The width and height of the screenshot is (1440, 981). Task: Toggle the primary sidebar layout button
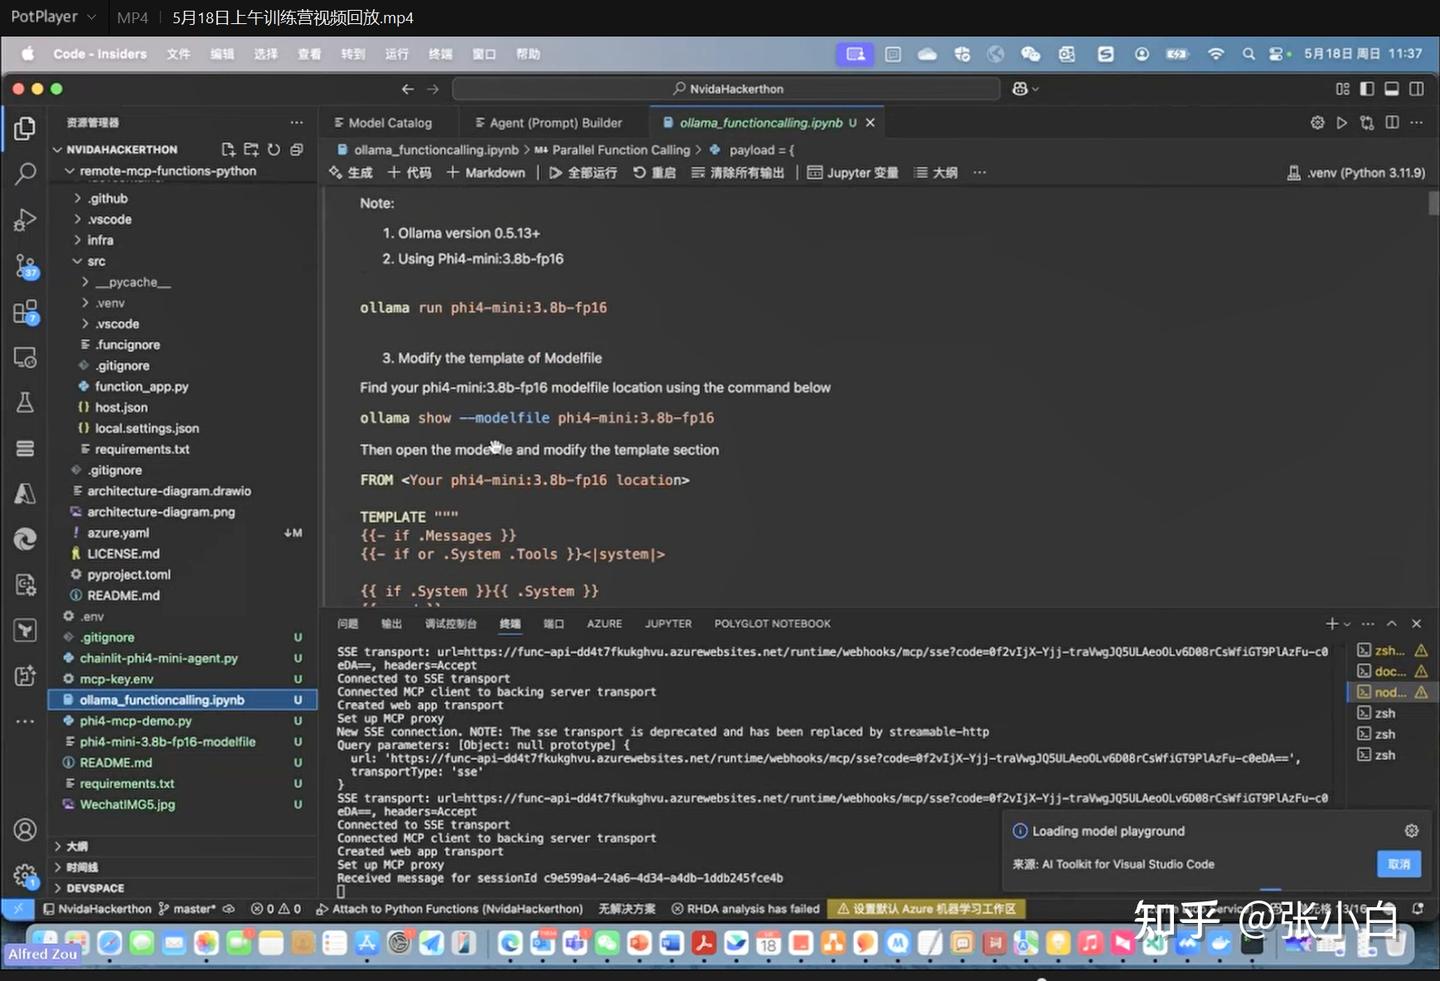click(x=1367, y=89)
